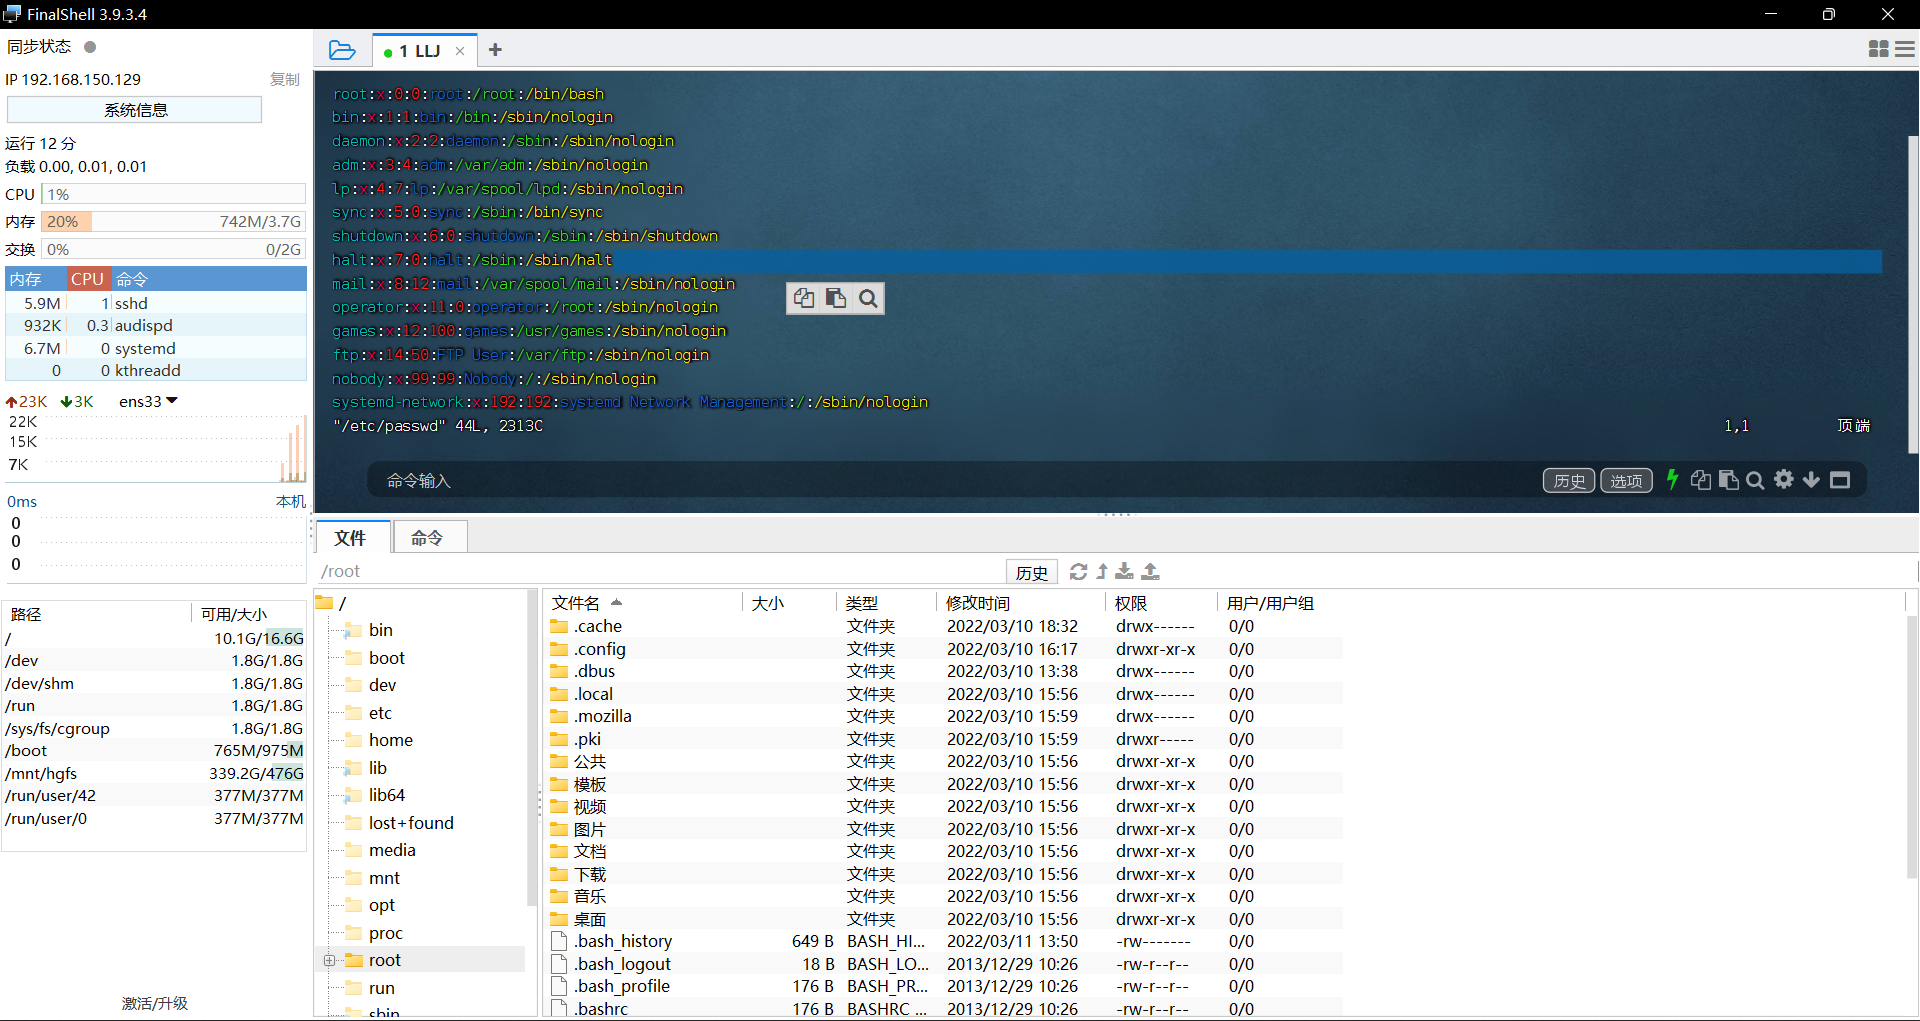The width and height of the screenshot is (1920, 1021).
Task: Click the floating search magnifier in terminal
Action: click(868, 298)
